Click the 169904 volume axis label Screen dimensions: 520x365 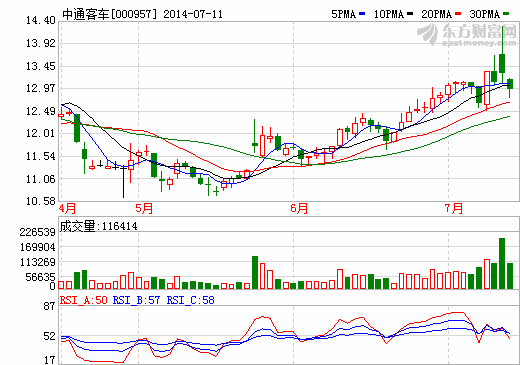[37, 247]
